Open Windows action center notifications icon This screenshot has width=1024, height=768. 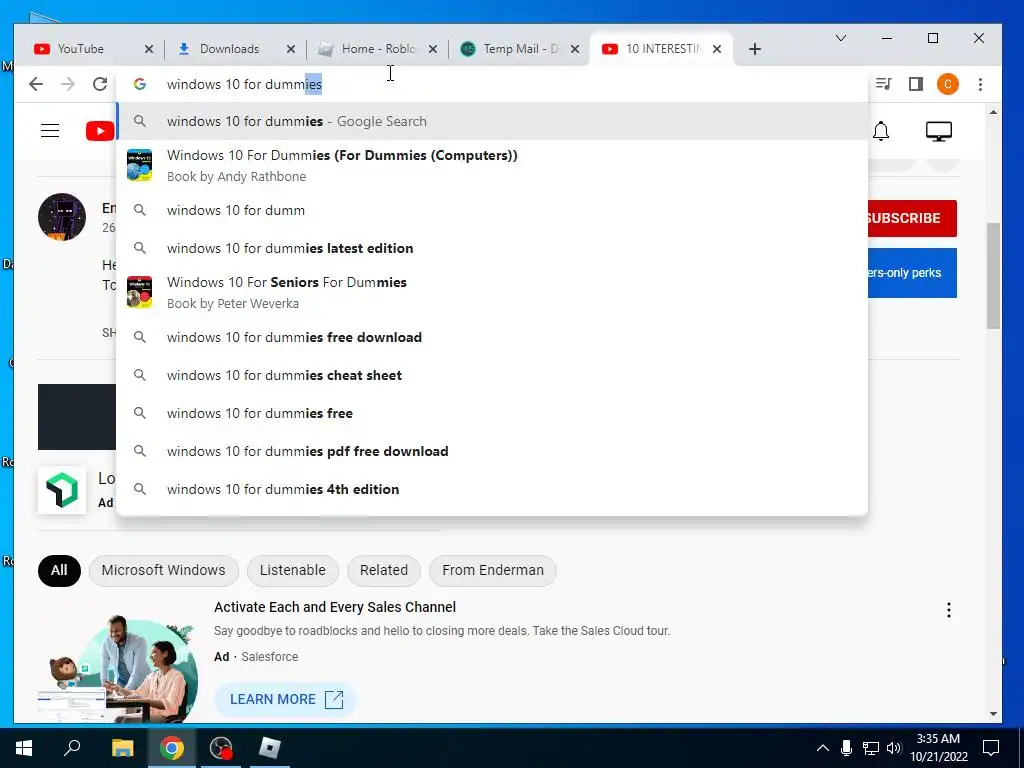(991, 748)
